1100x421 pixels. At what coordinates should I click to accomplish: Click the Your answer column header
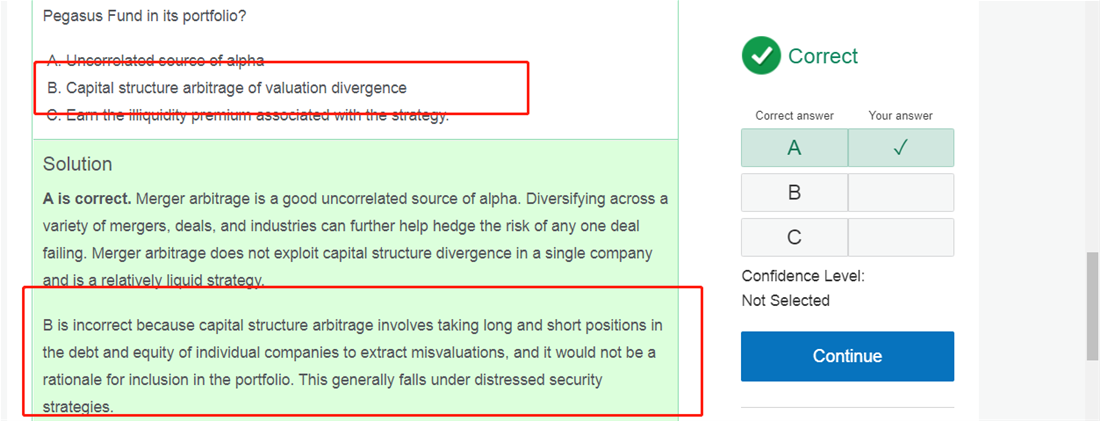[x=900, y=116]
